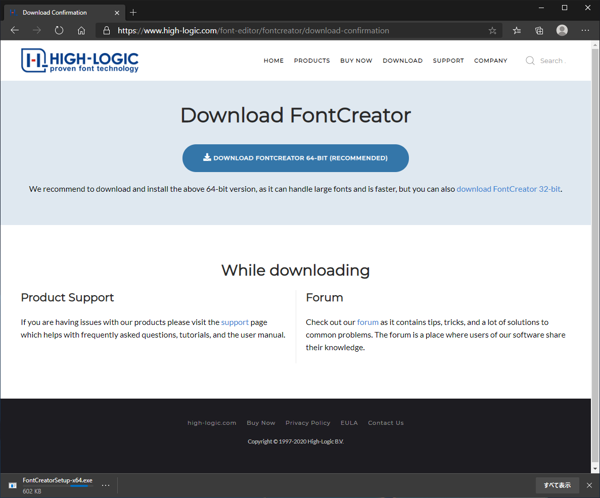
Task: Open the PRODUCTS menu item
Action: coord(312,60)
